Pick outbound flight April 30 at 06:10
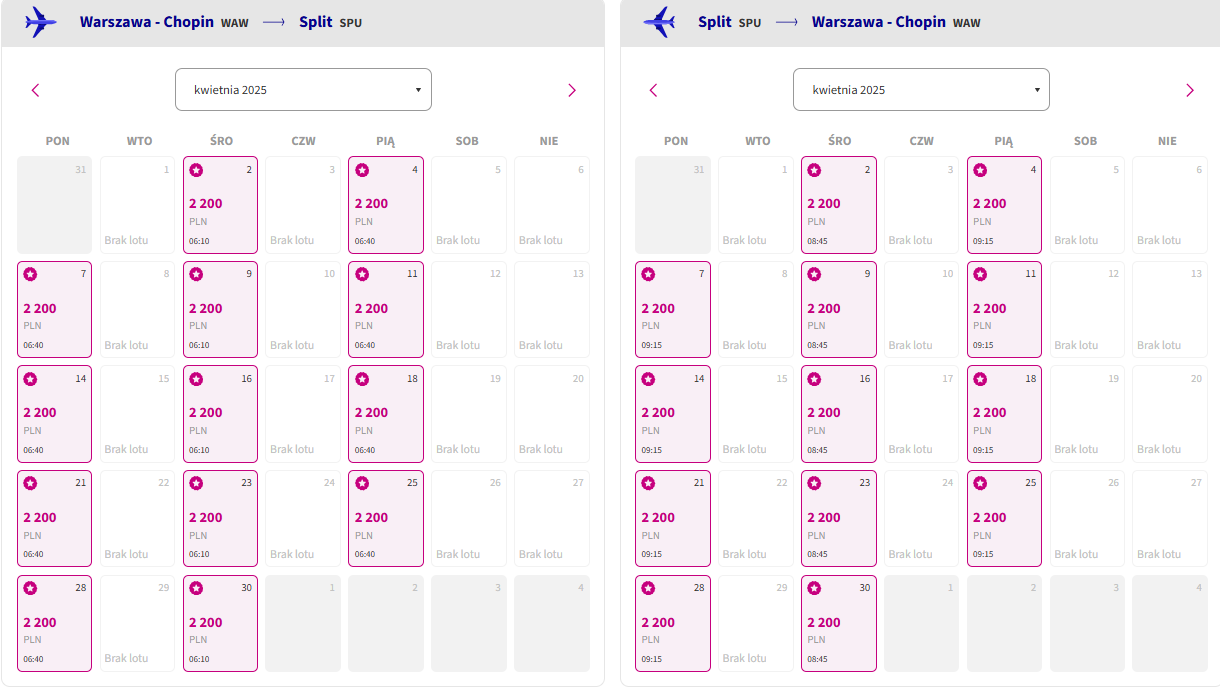1220x698 pixels. click(x=221, y=623)
